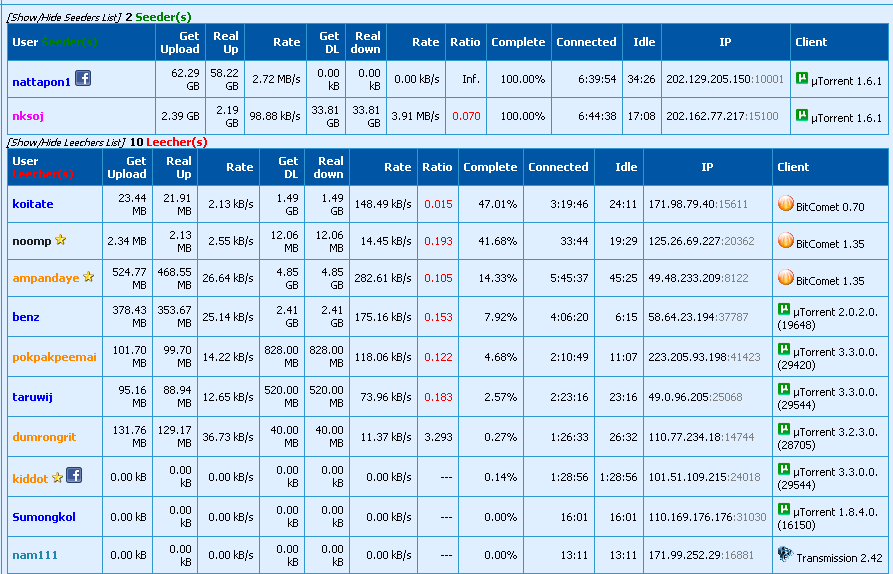Screen dimensions: 893x574
Task: Click the '2 Seeder(s)' heading text
Action: point(158,17)
